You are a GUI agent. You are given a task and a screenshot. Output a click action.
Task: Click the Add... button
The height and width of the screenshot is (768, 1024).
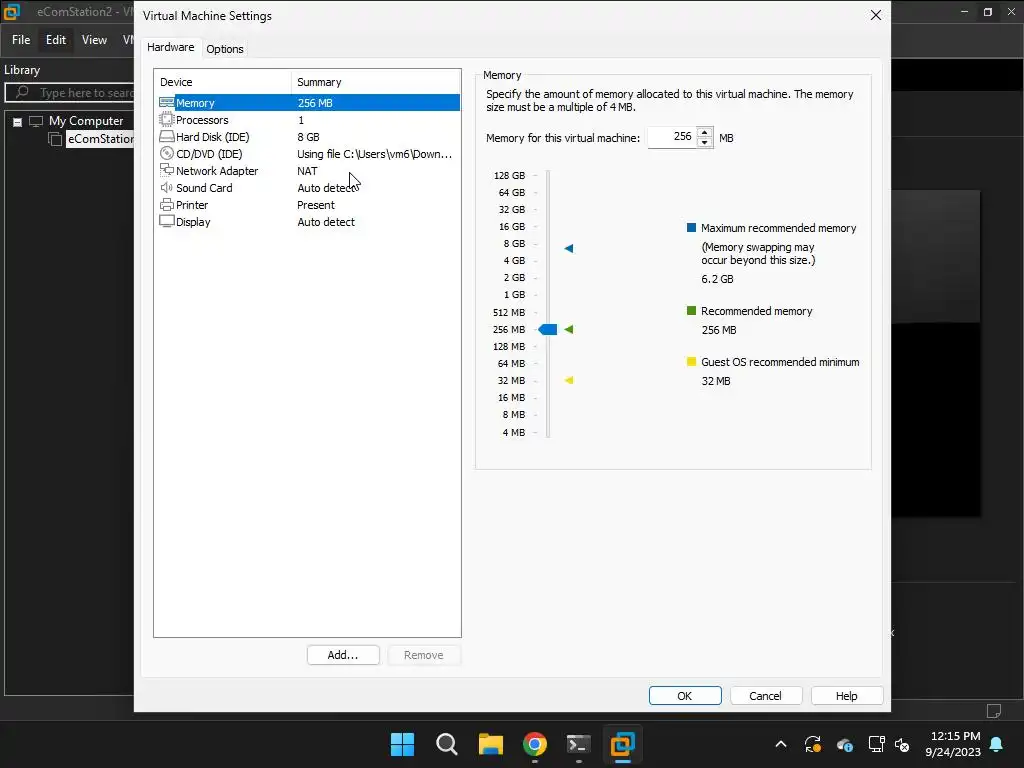click(343, 655)
